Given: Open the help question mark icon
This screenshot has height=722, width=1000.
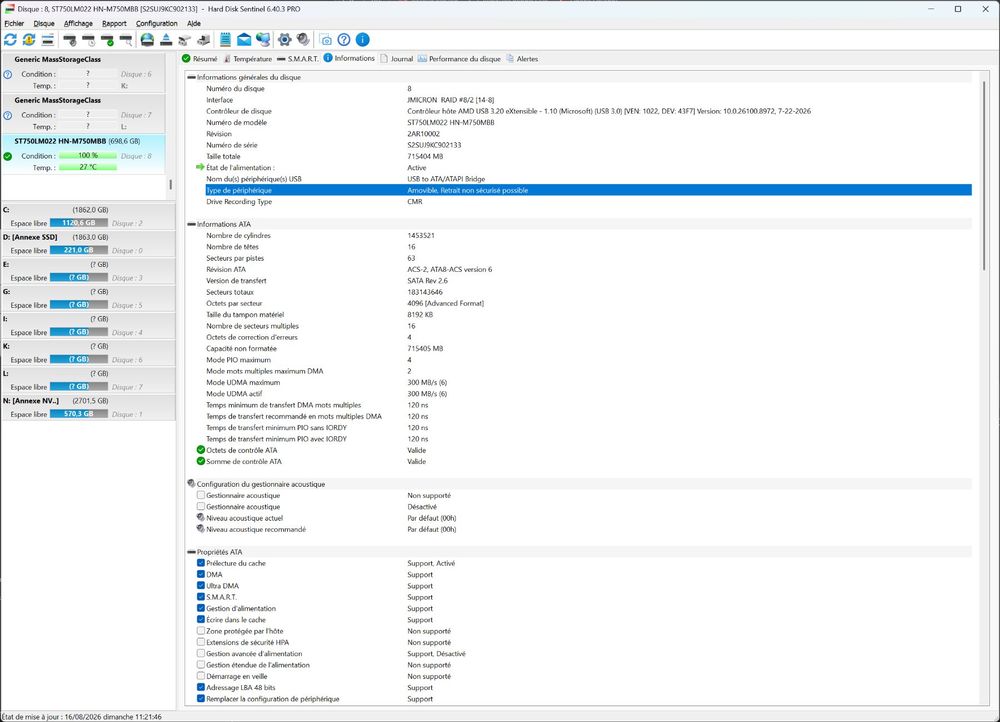Looking at the screenshot, I should pos(344,40).
